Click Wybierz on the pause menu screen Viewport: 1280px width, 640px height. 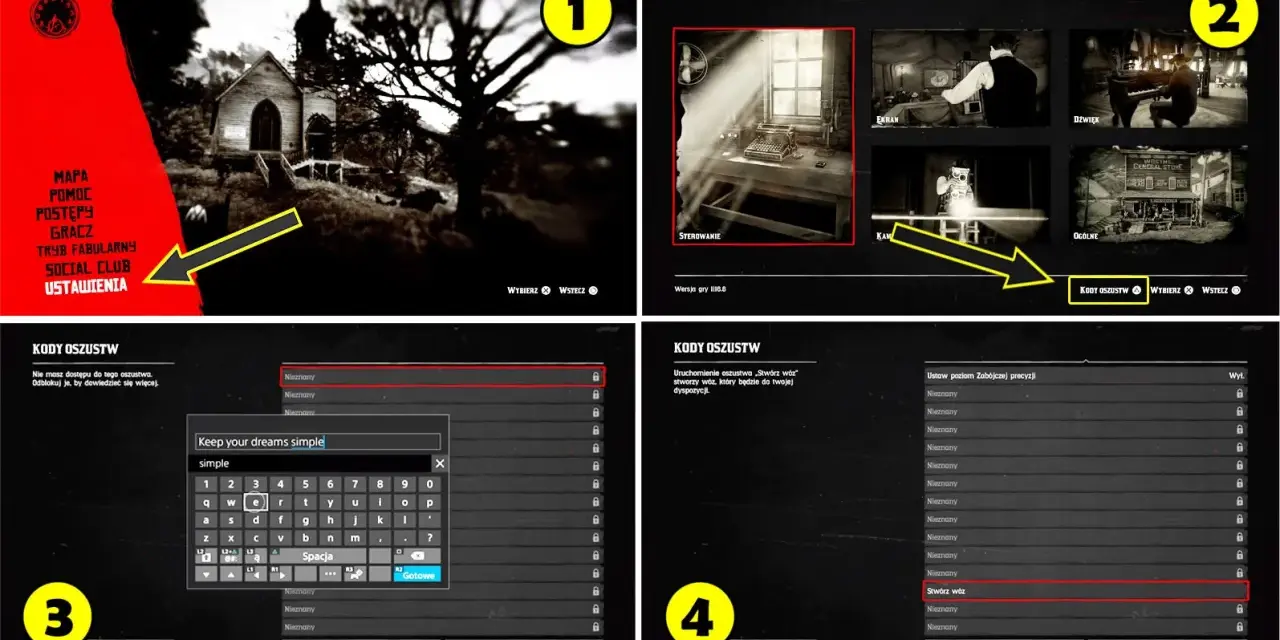[529, 291]
